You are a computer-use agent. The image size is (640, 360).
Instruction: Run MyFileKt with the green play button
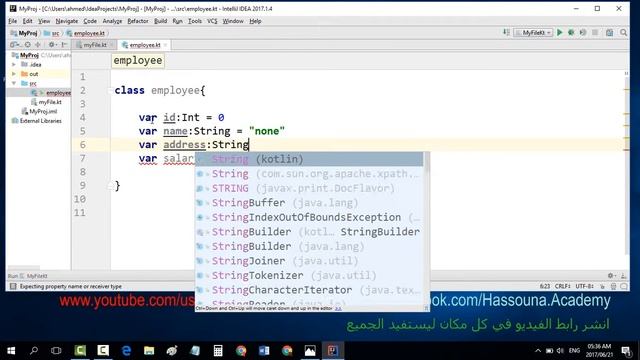(560, 33)
